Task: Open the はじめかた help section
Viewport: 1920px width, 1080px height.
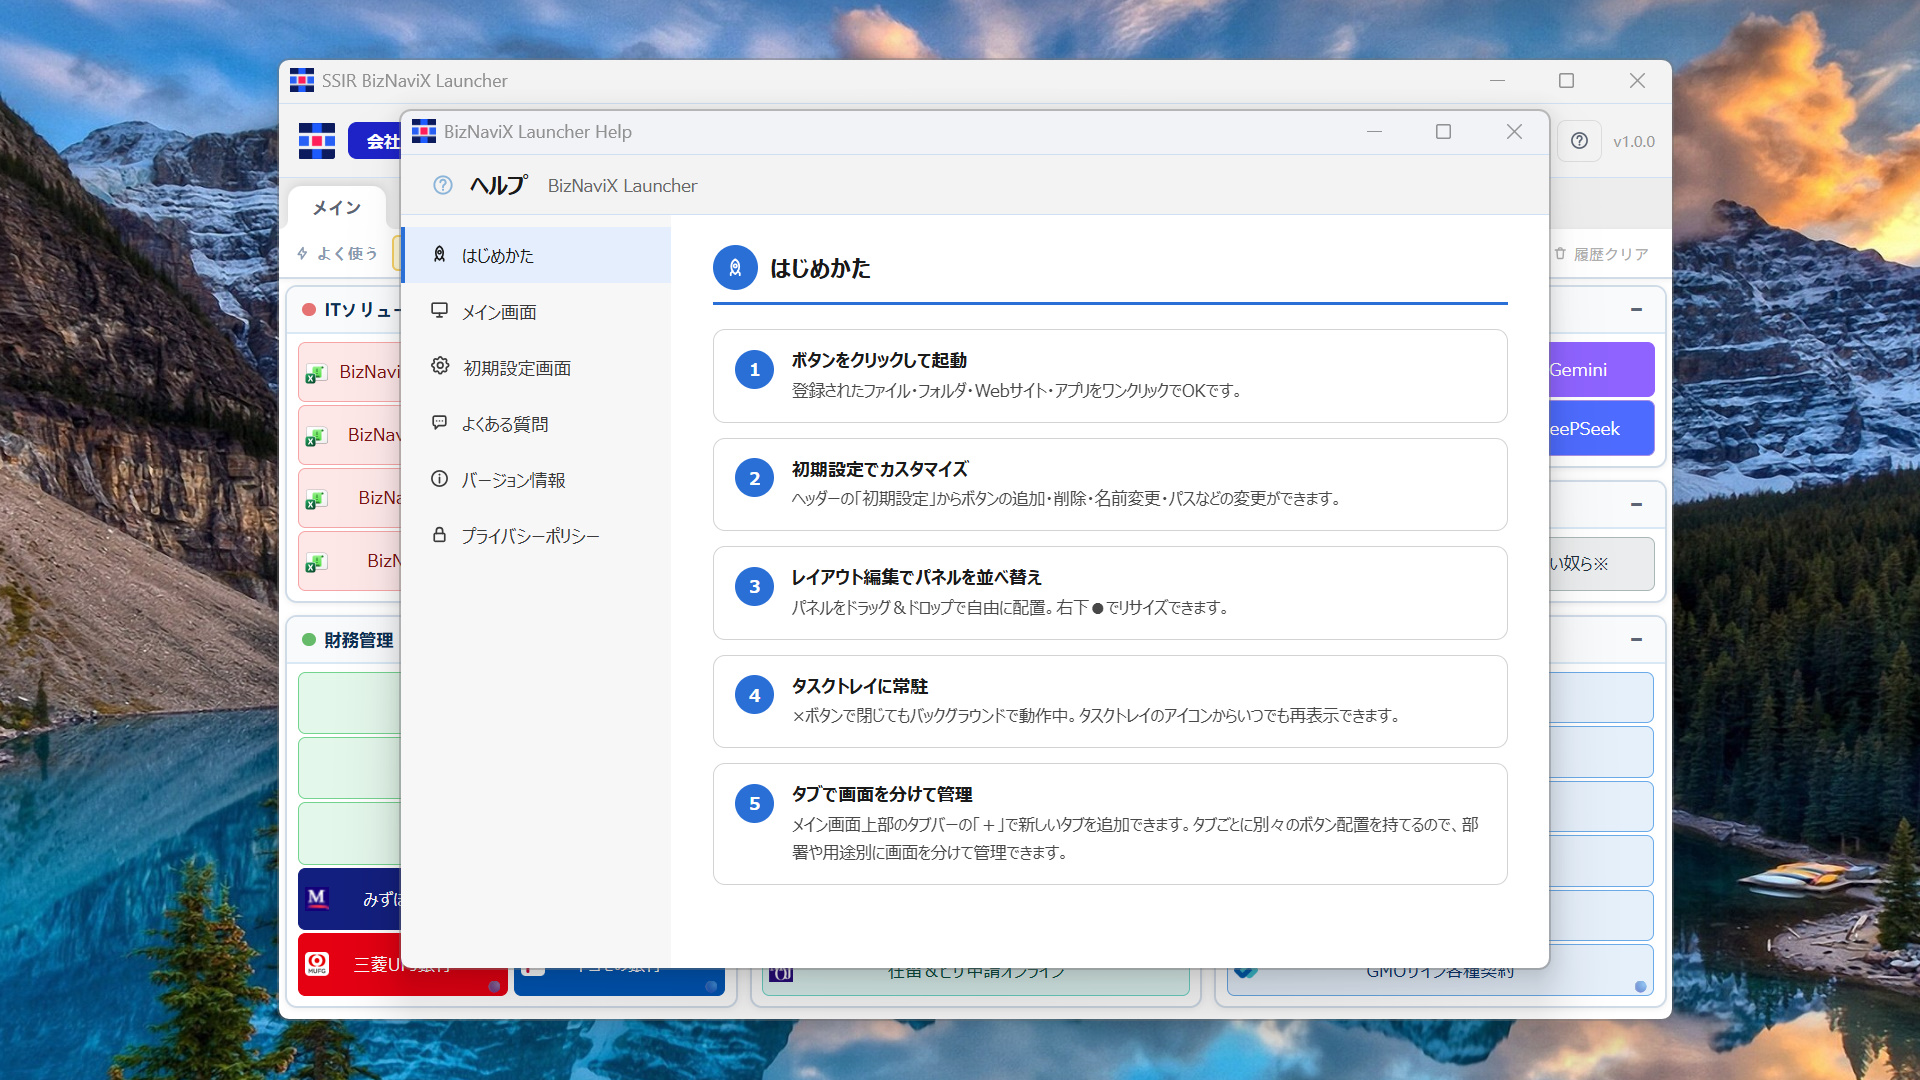Action: [x=536, y=255]
